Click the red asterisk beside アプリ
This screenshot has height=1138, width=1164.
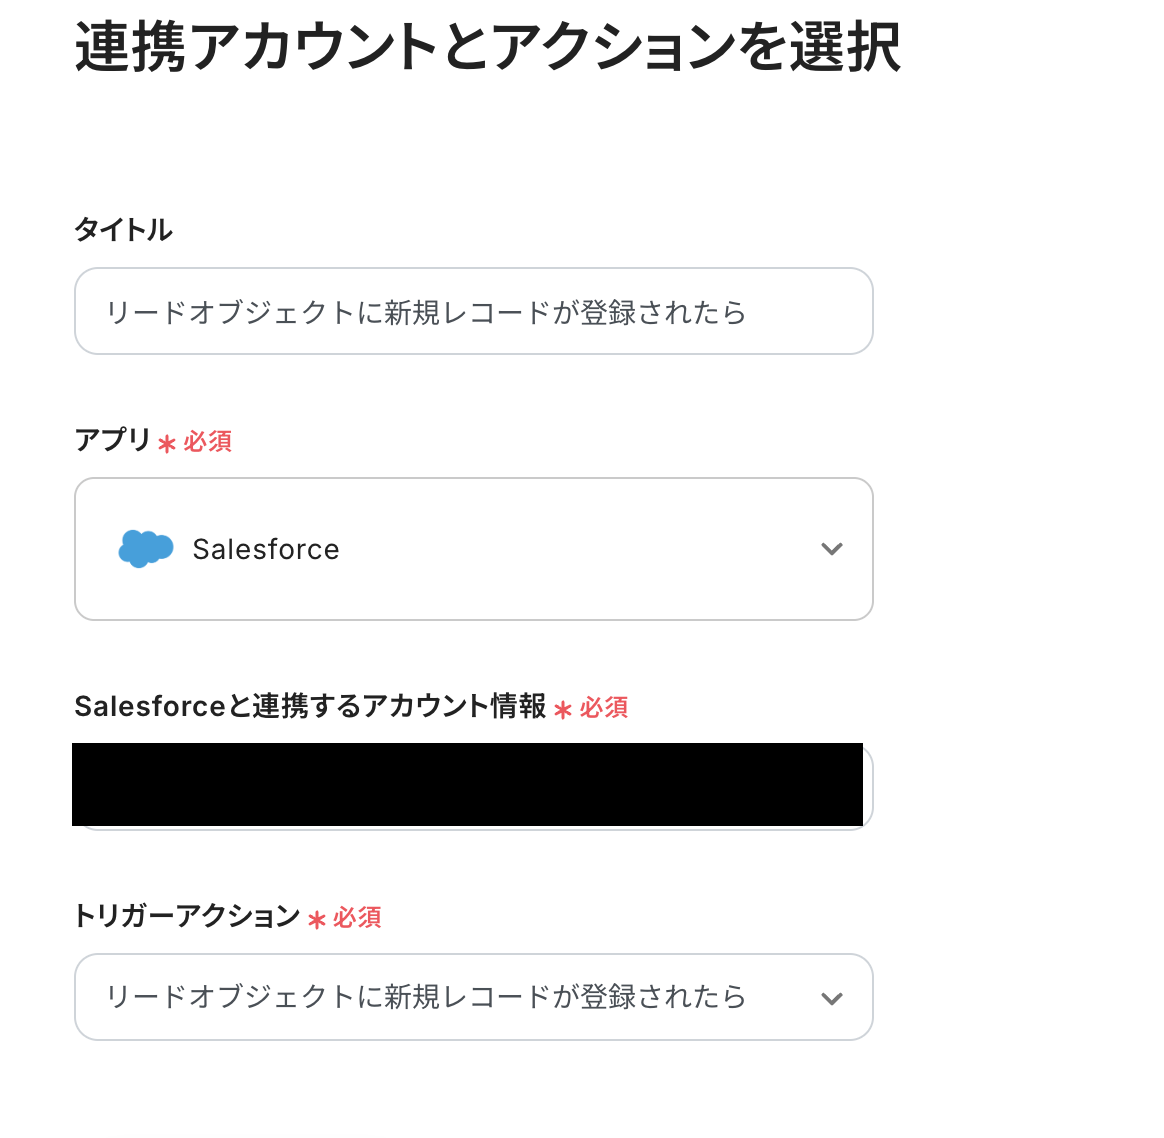point(167,443)
